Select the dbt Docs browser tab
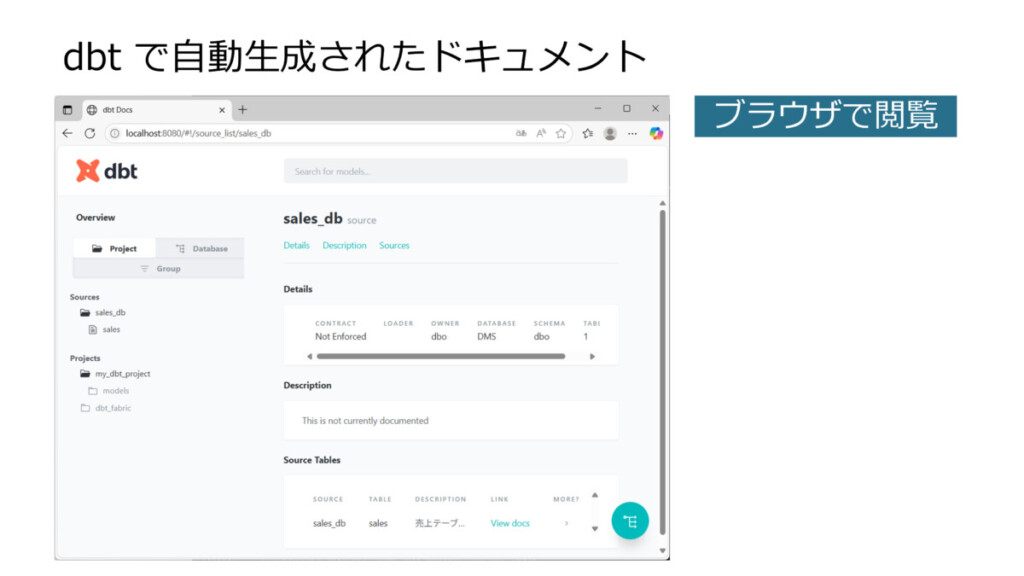 tap(157, 110)
